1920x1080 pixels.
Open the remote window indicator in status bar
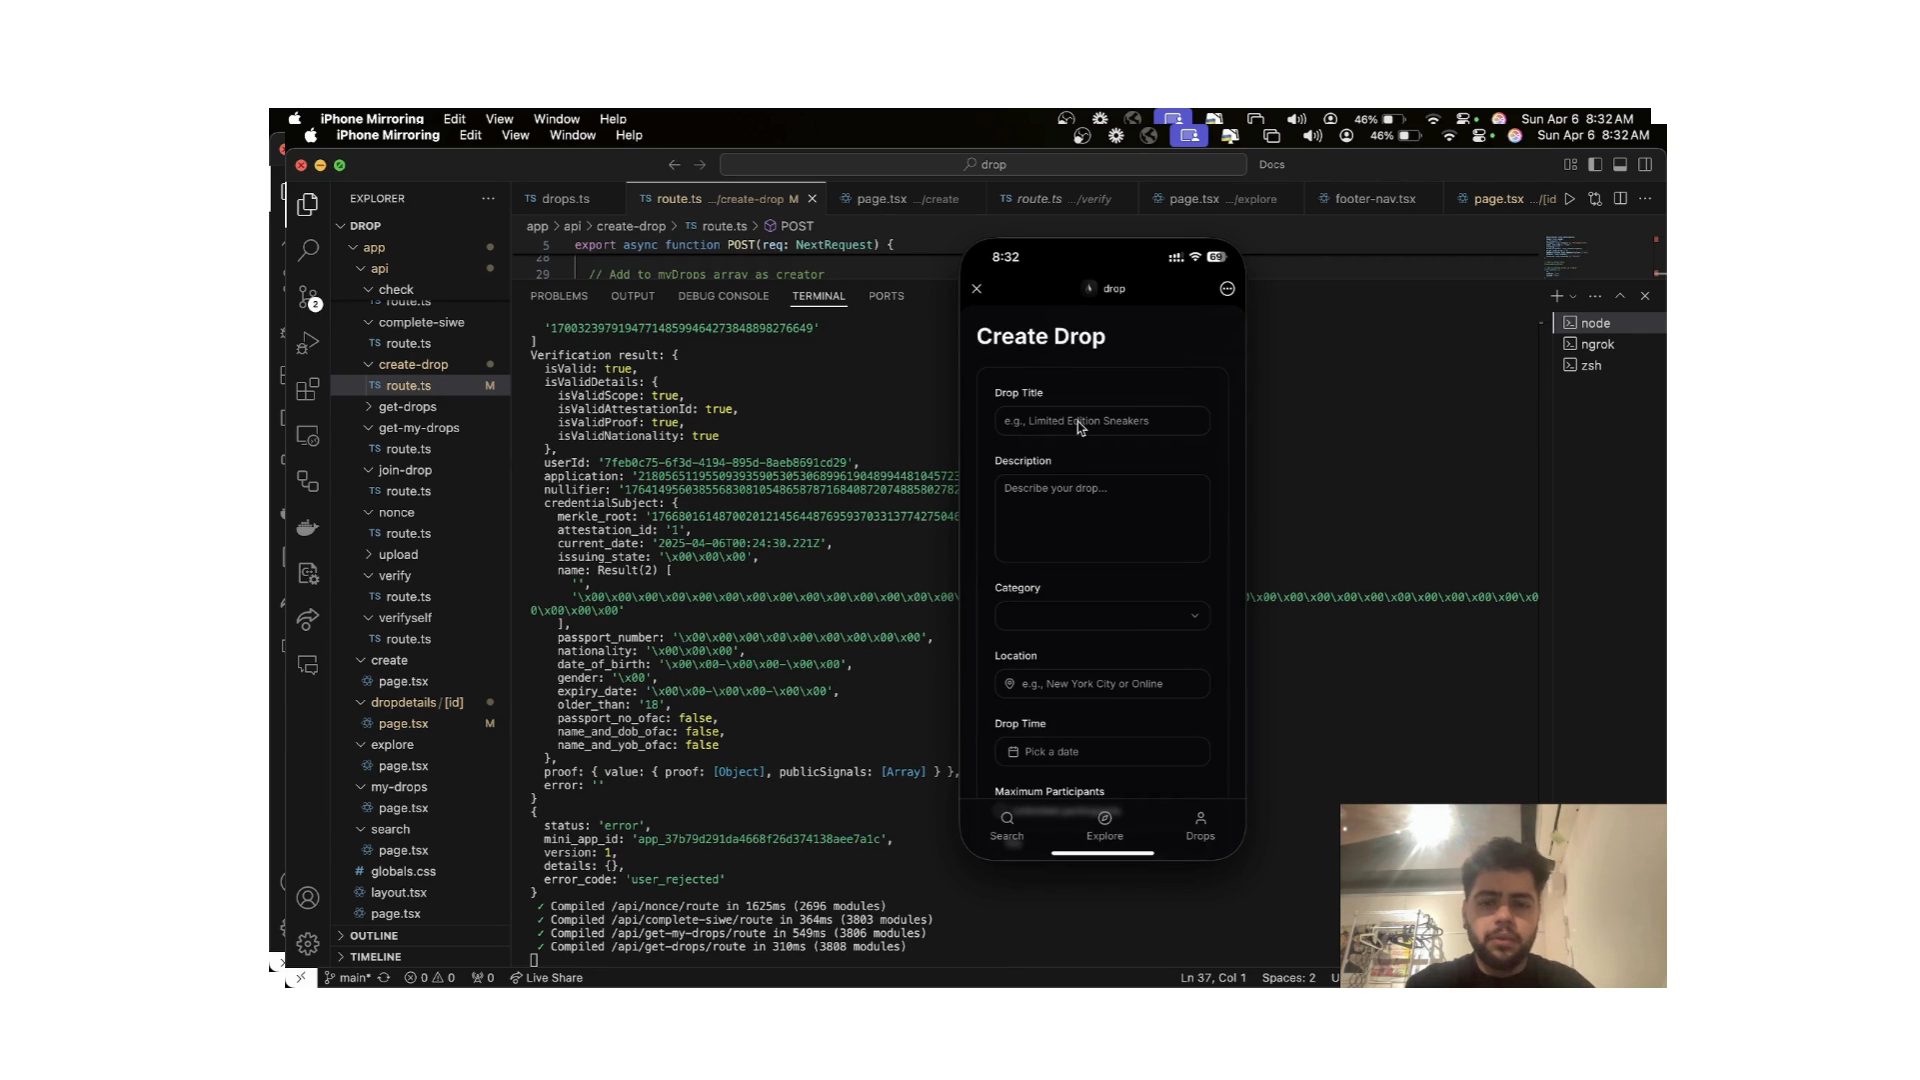point(301,978)
